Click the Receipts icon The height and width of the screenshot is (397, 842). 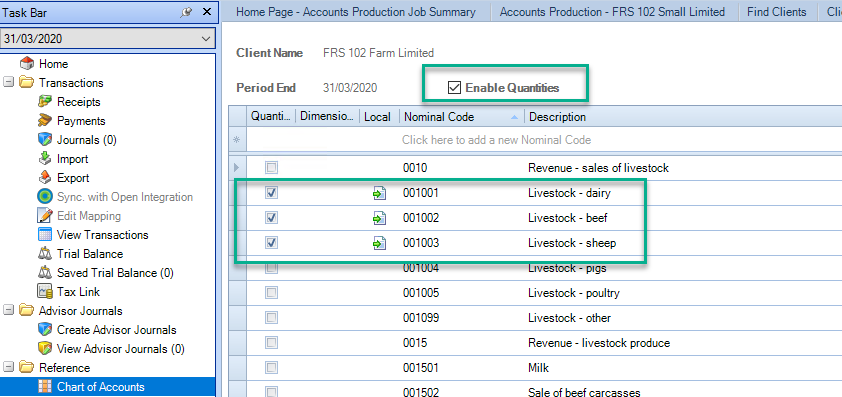(x=45, y=102)
